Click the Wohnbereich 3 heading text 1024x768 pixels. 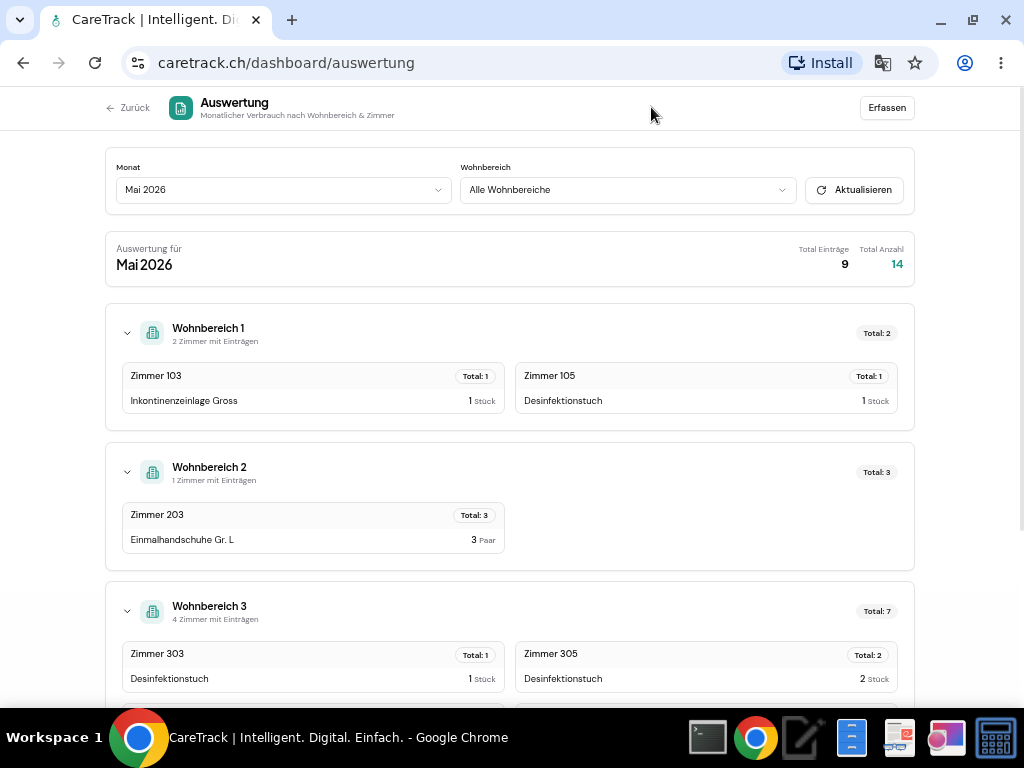209,607
